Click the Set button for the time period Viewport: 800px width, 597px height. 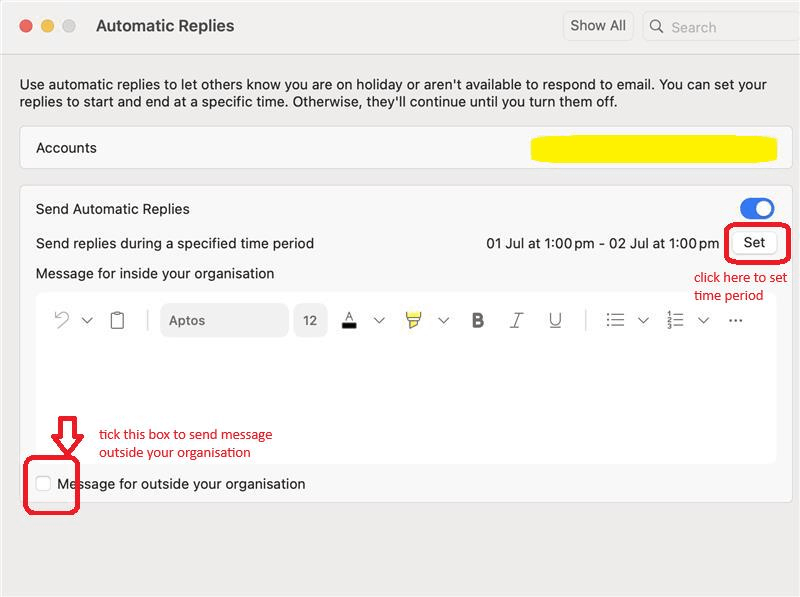755,243
